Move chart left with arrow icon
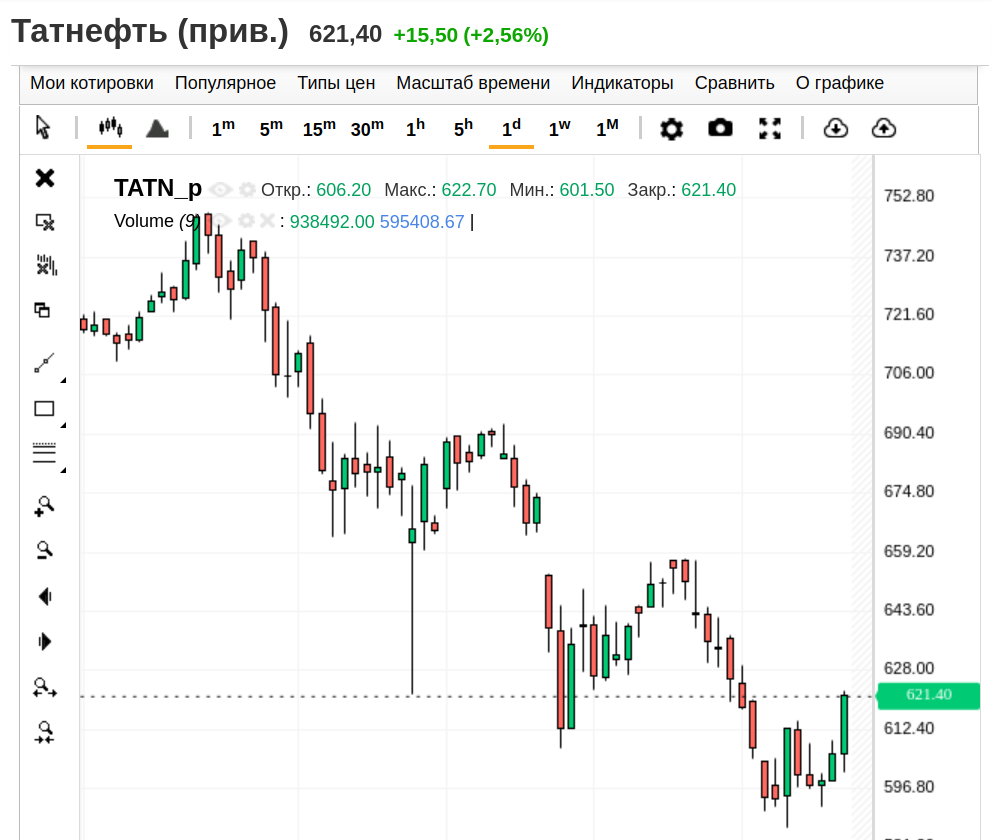Viewport: 991px width, 840px height. click(44, 597)
